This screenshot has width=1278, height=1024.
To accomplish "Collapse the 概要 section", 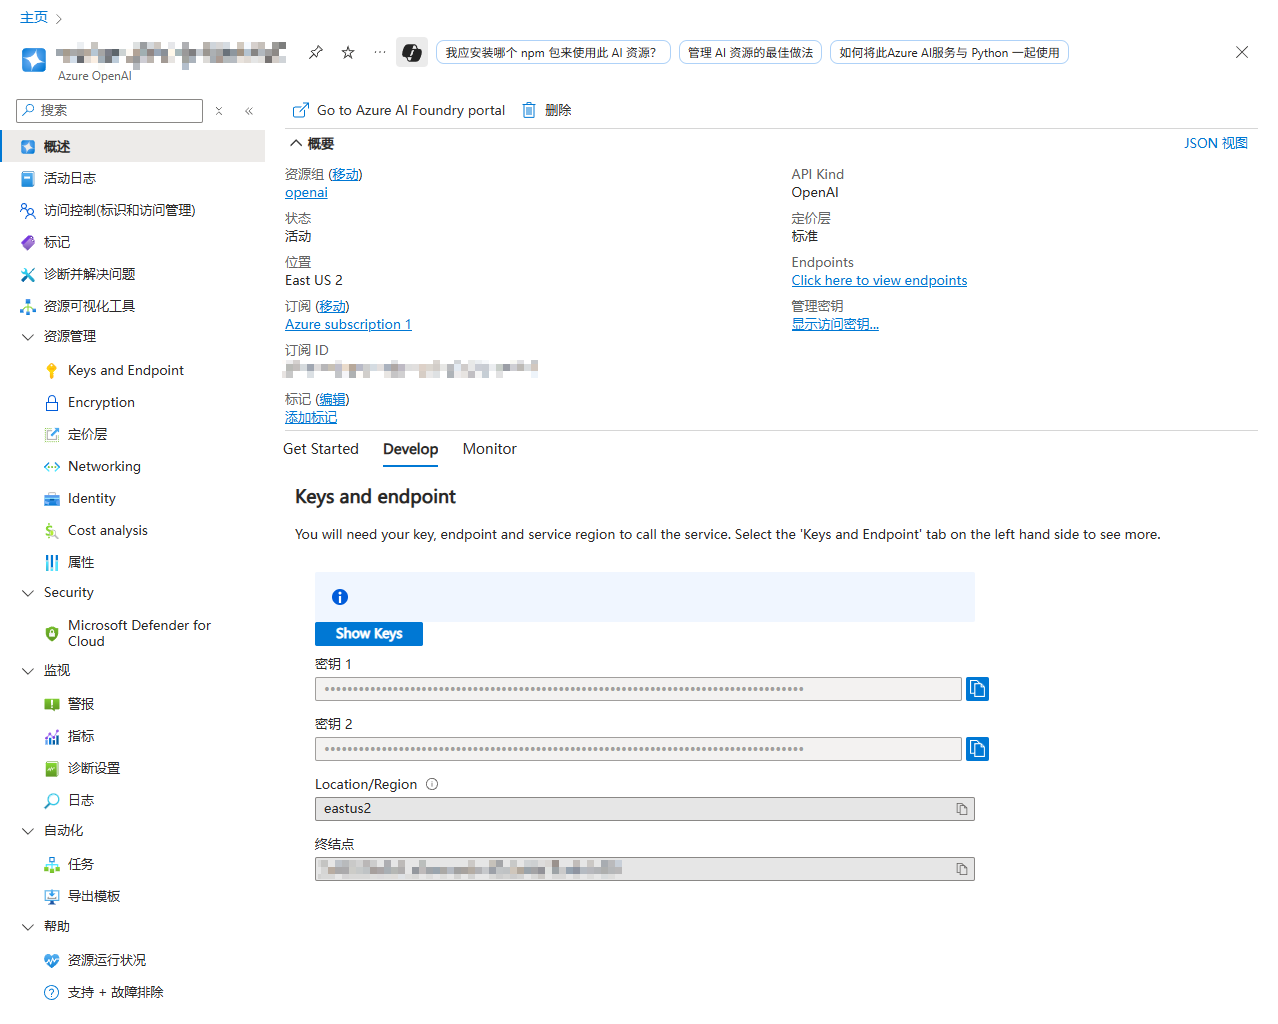I will (x=296, y=143).
